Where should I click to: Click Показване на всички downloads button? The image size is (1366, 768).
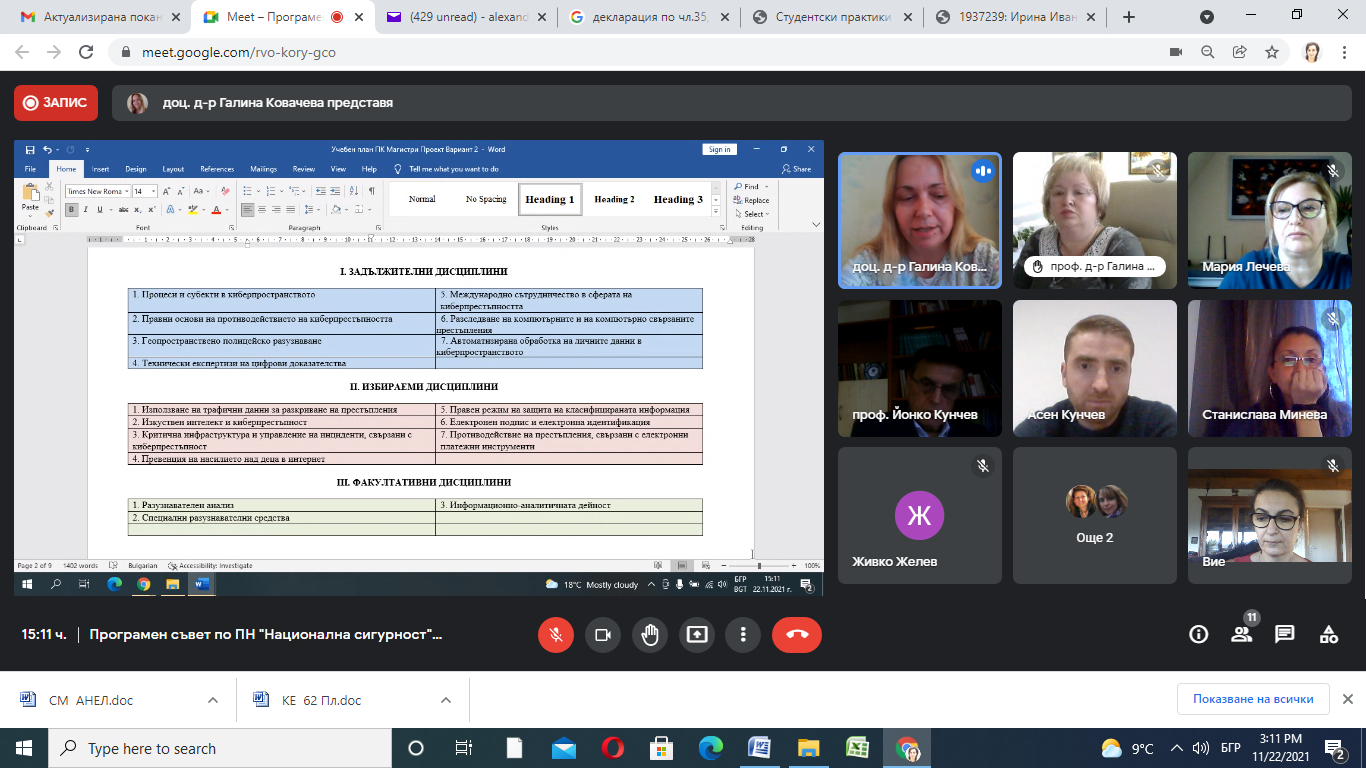[x=1253, y=699]
